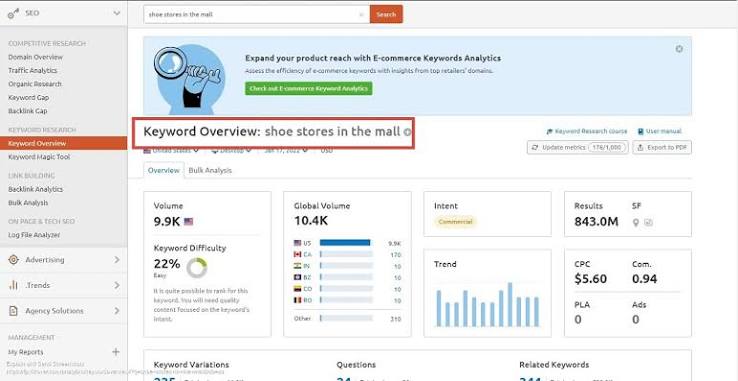Screen dimensions: 738x381
Task: Click the Keyword Difficulty donut chart
Action: [196, 268]
